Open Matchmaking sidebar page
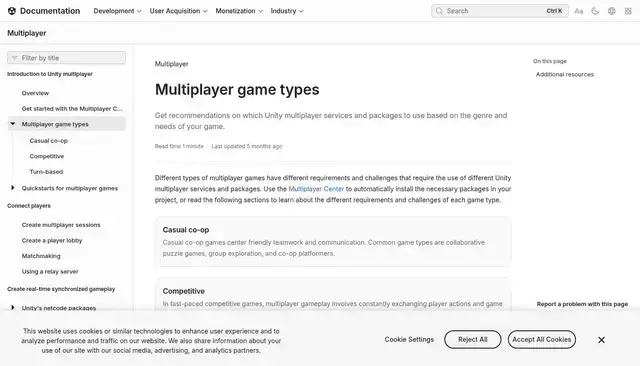Viewport: 640px width, 366px height. coord(41,256)
